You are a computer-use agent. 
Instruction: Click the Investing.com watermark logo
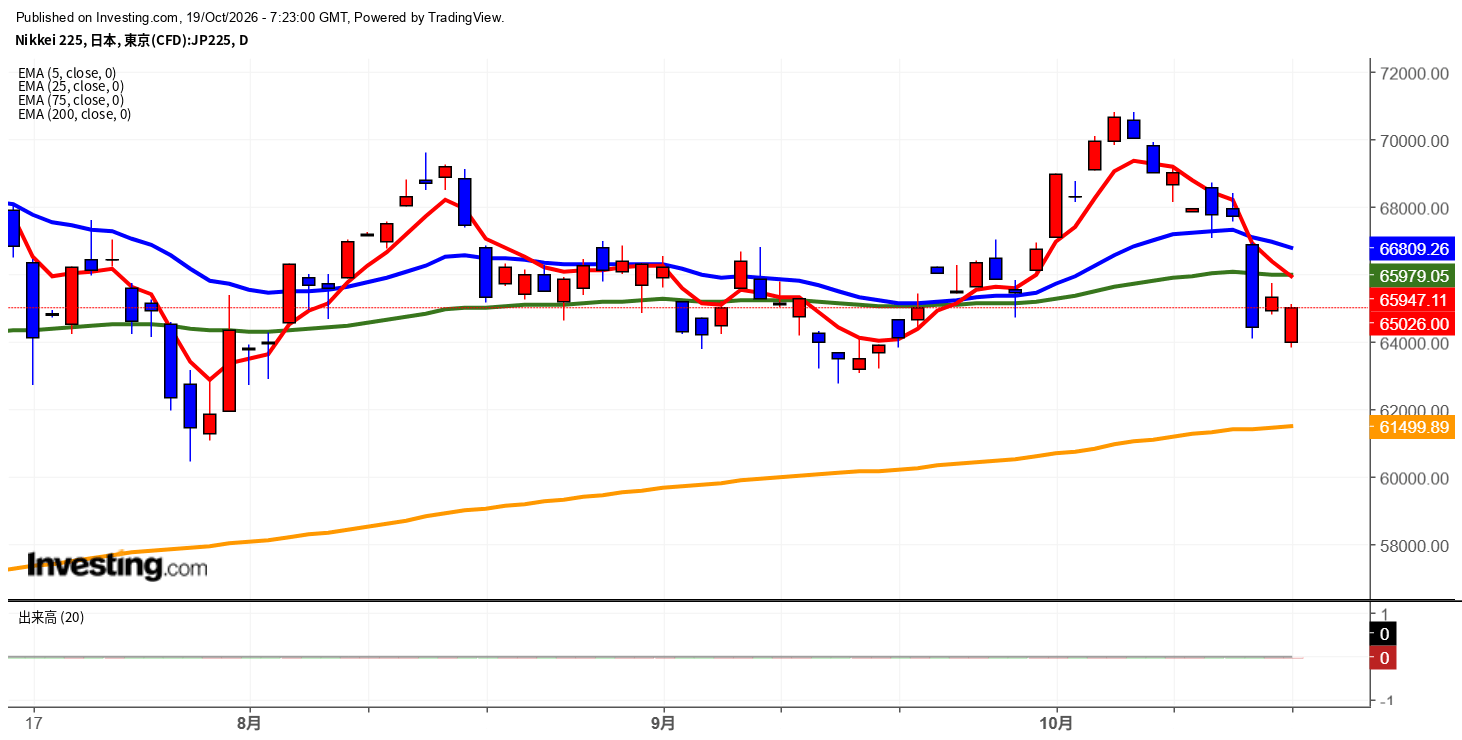(x=117, y=566)
